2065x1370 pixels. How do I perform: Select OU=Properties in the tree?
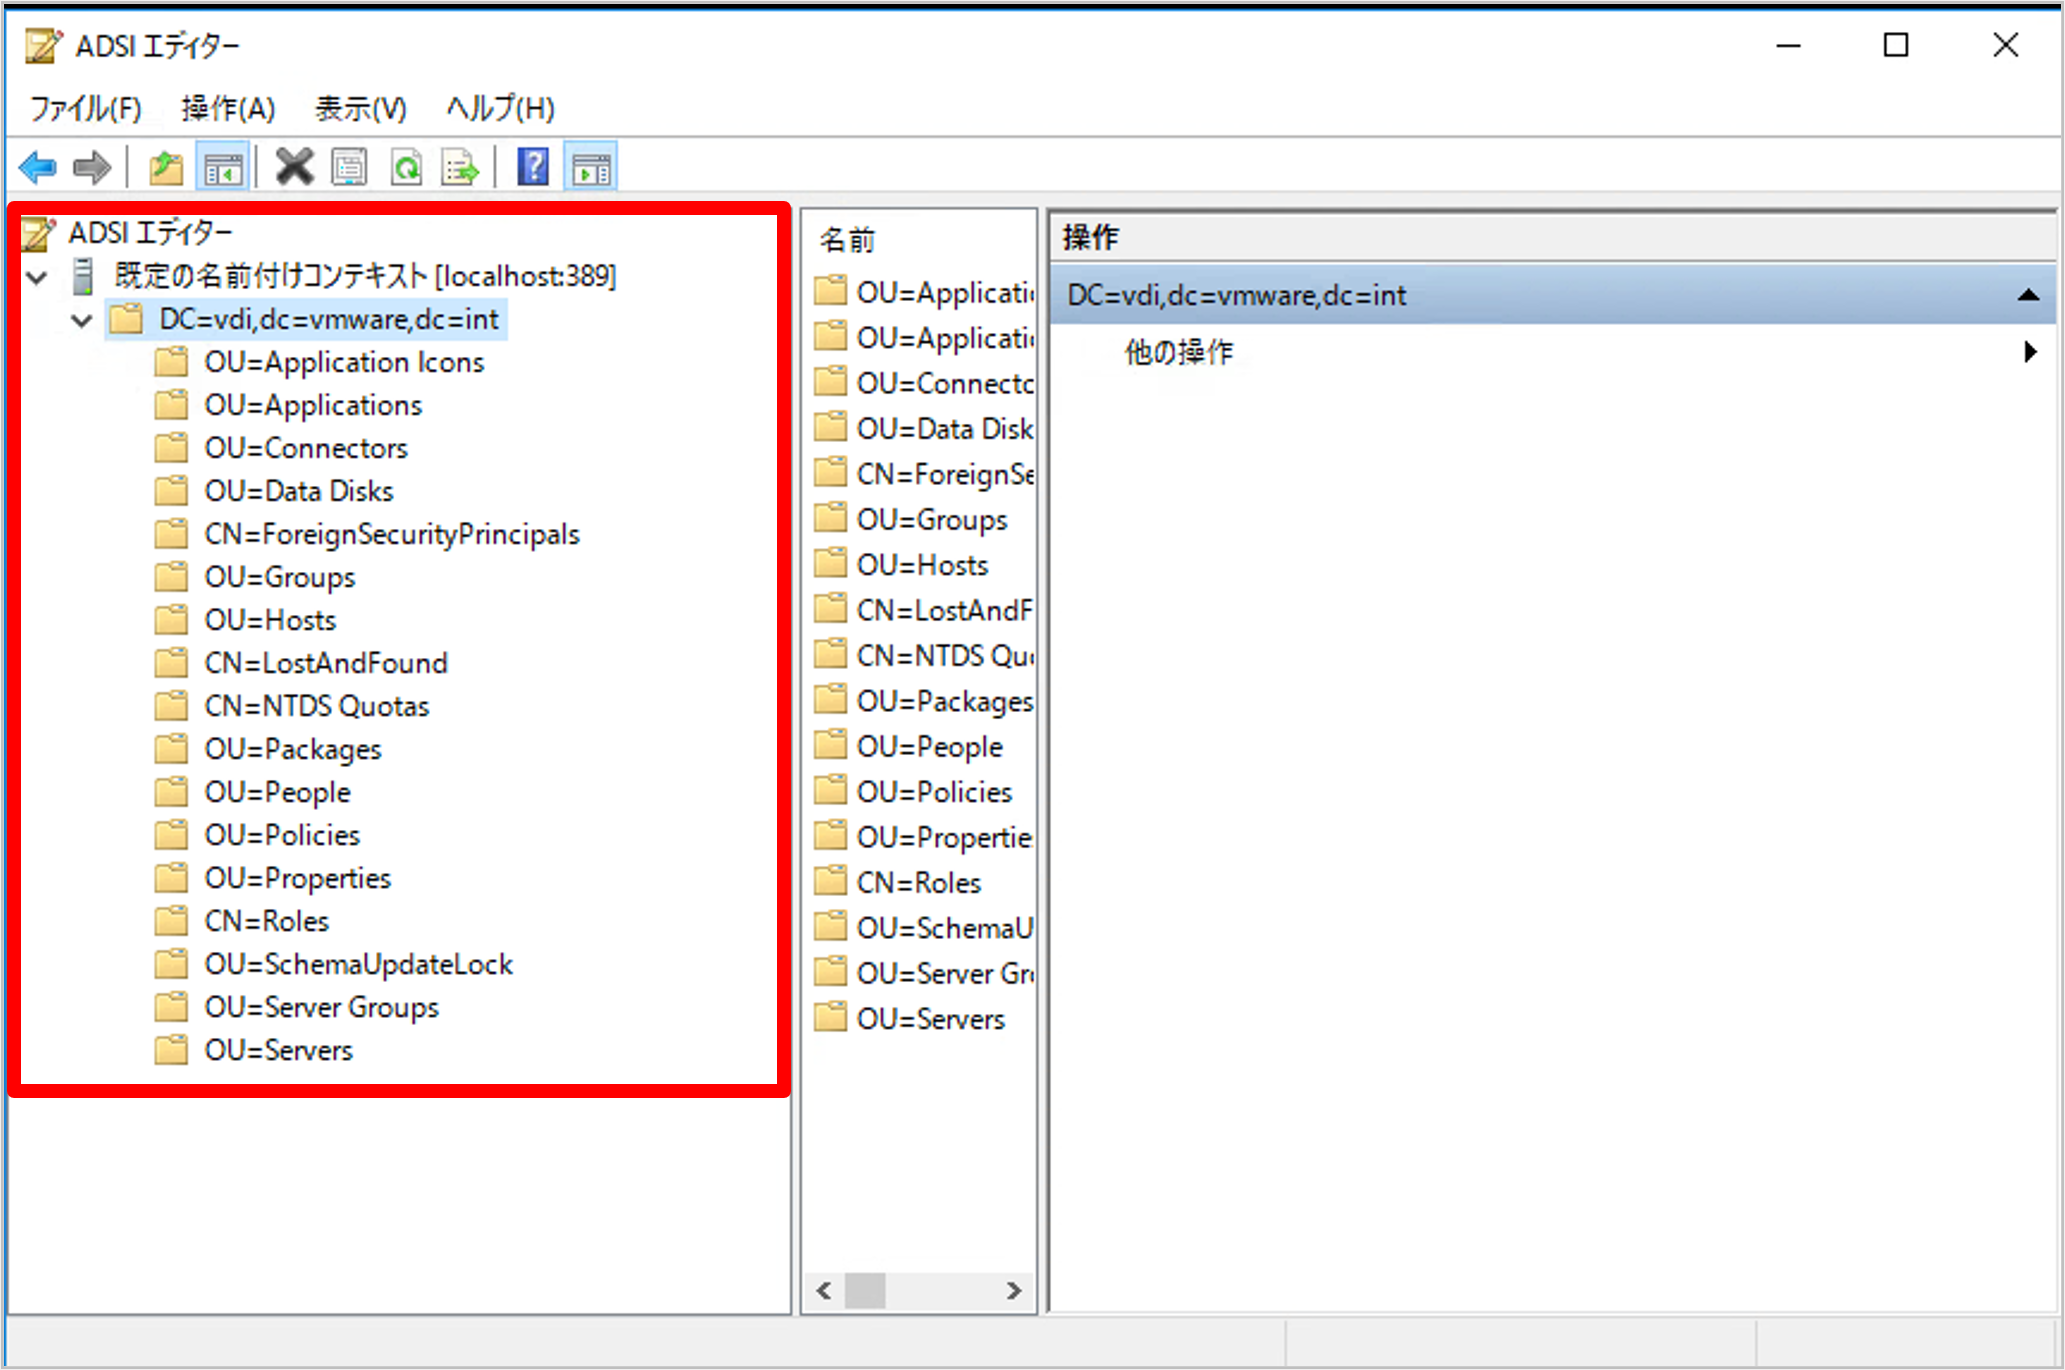click(298, 878)
